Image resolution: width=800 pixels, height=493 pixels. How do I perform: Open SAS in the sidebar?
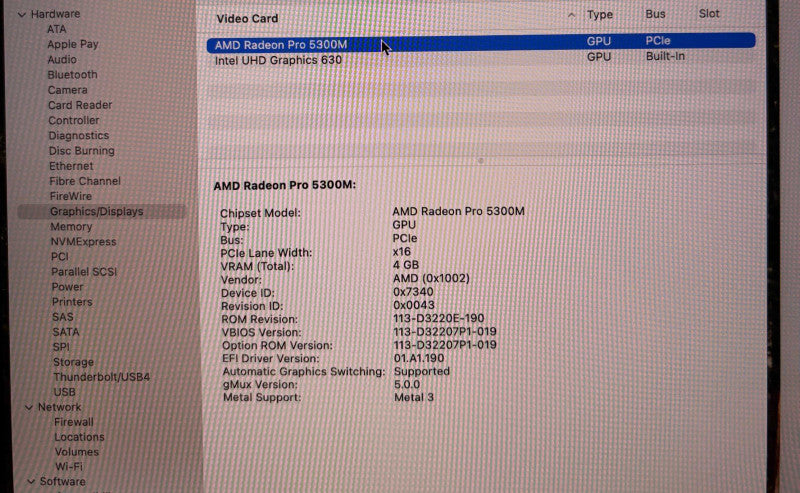[63, 317]
